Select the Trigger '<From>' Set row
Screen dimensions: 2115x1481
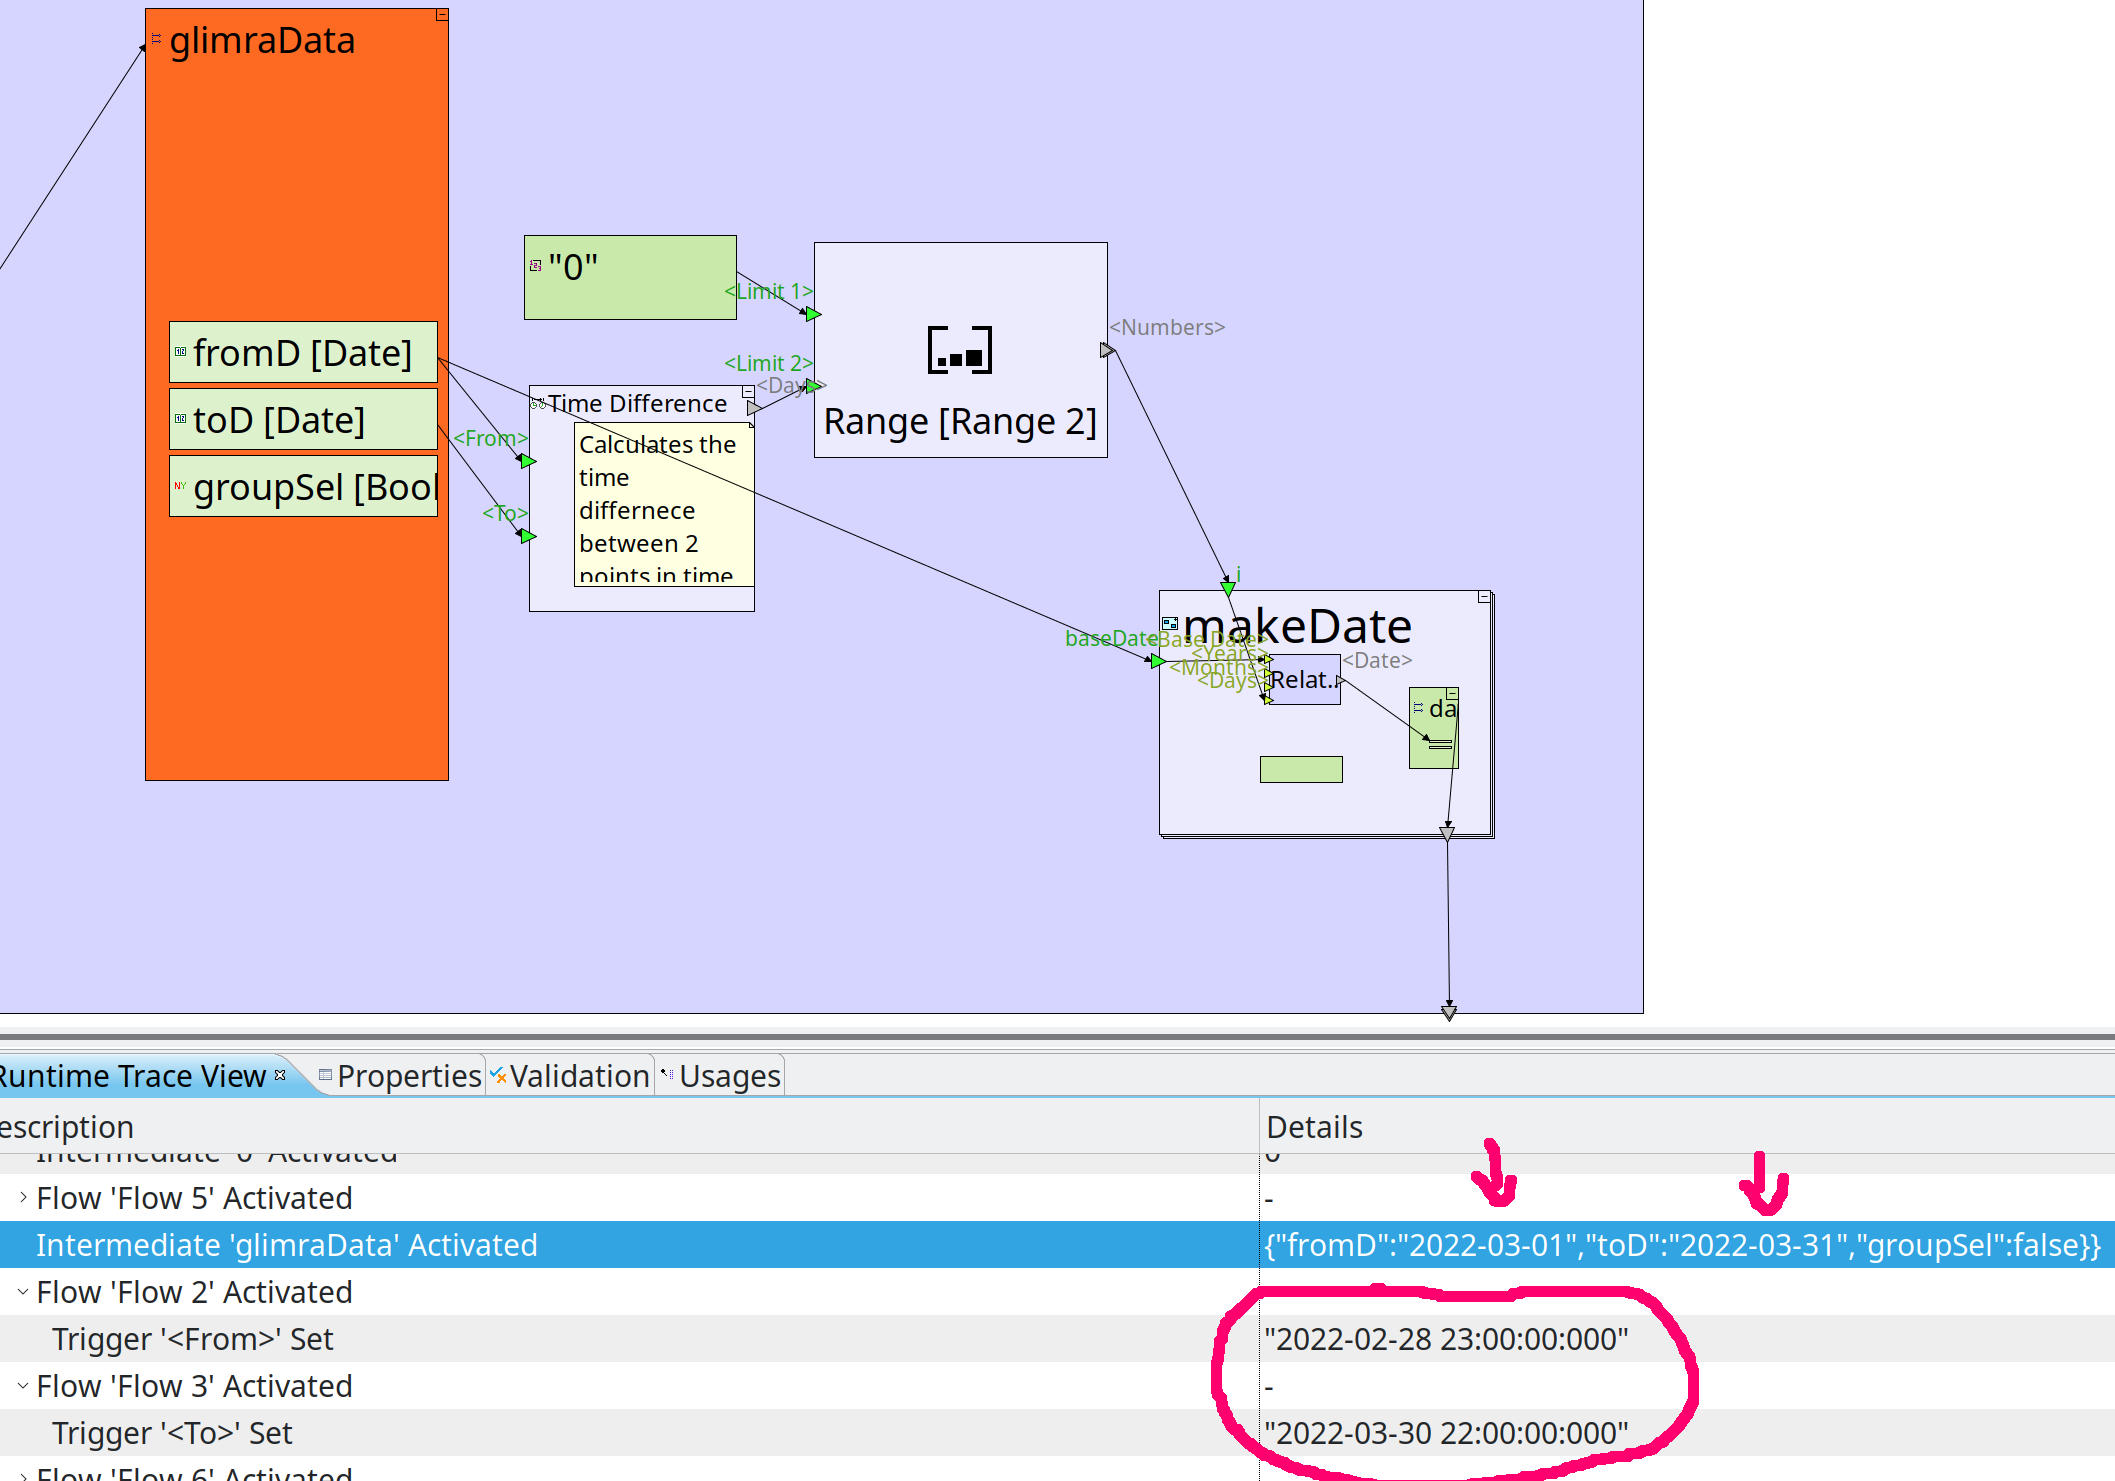1057,1339
